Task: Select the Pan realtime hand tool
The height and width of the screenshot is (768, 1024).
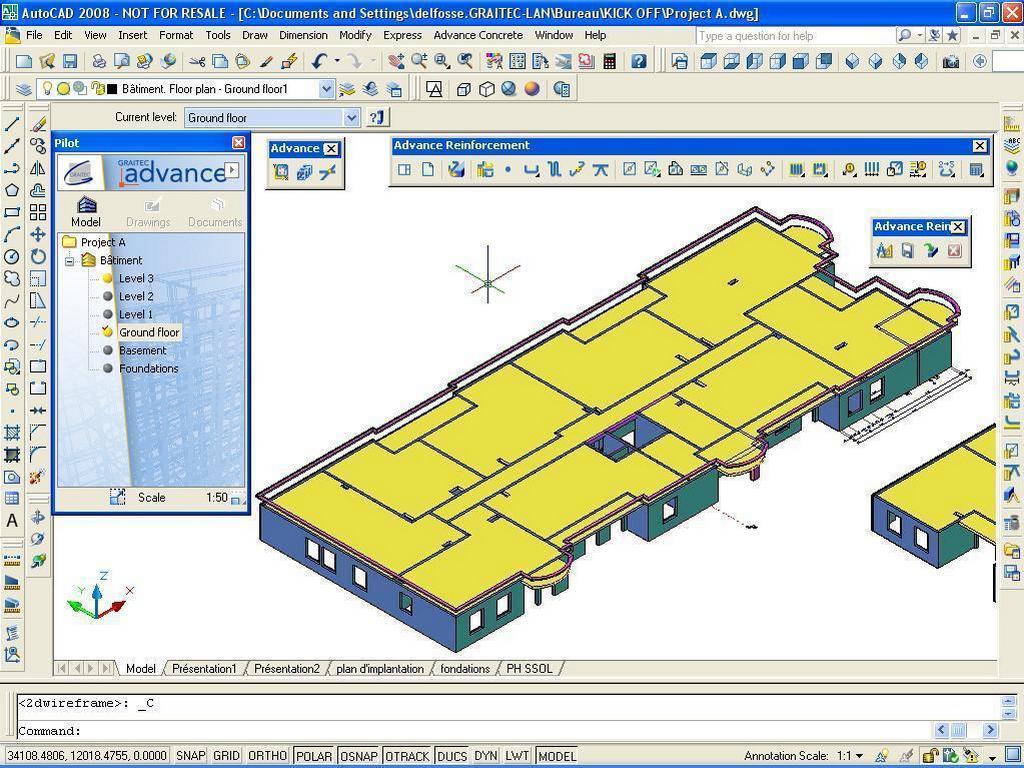Action: pos(395,62)
